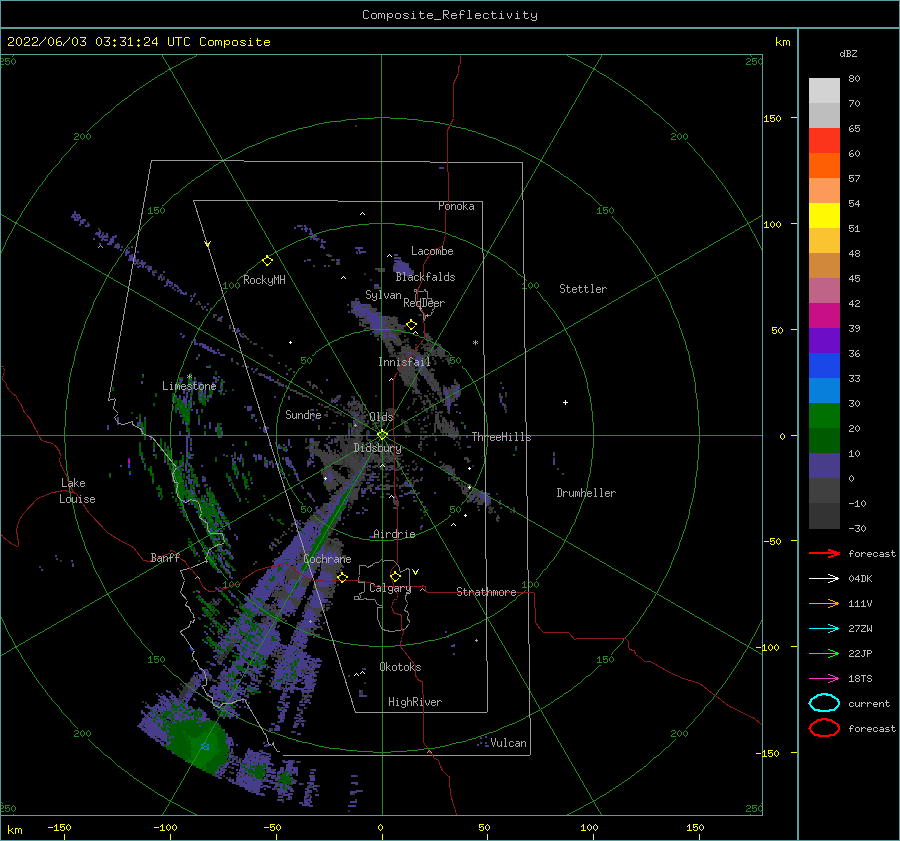The width and height of the screenshot is (900, 841).
Task: Click the yellow diamond marker below RedDeer
Action: [411, 325]
